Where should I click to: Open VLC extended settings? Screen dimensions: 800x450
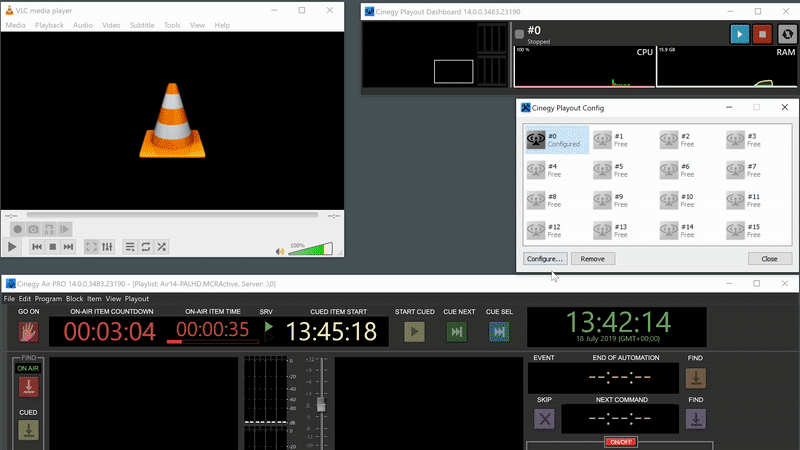[x=107, y=247]
